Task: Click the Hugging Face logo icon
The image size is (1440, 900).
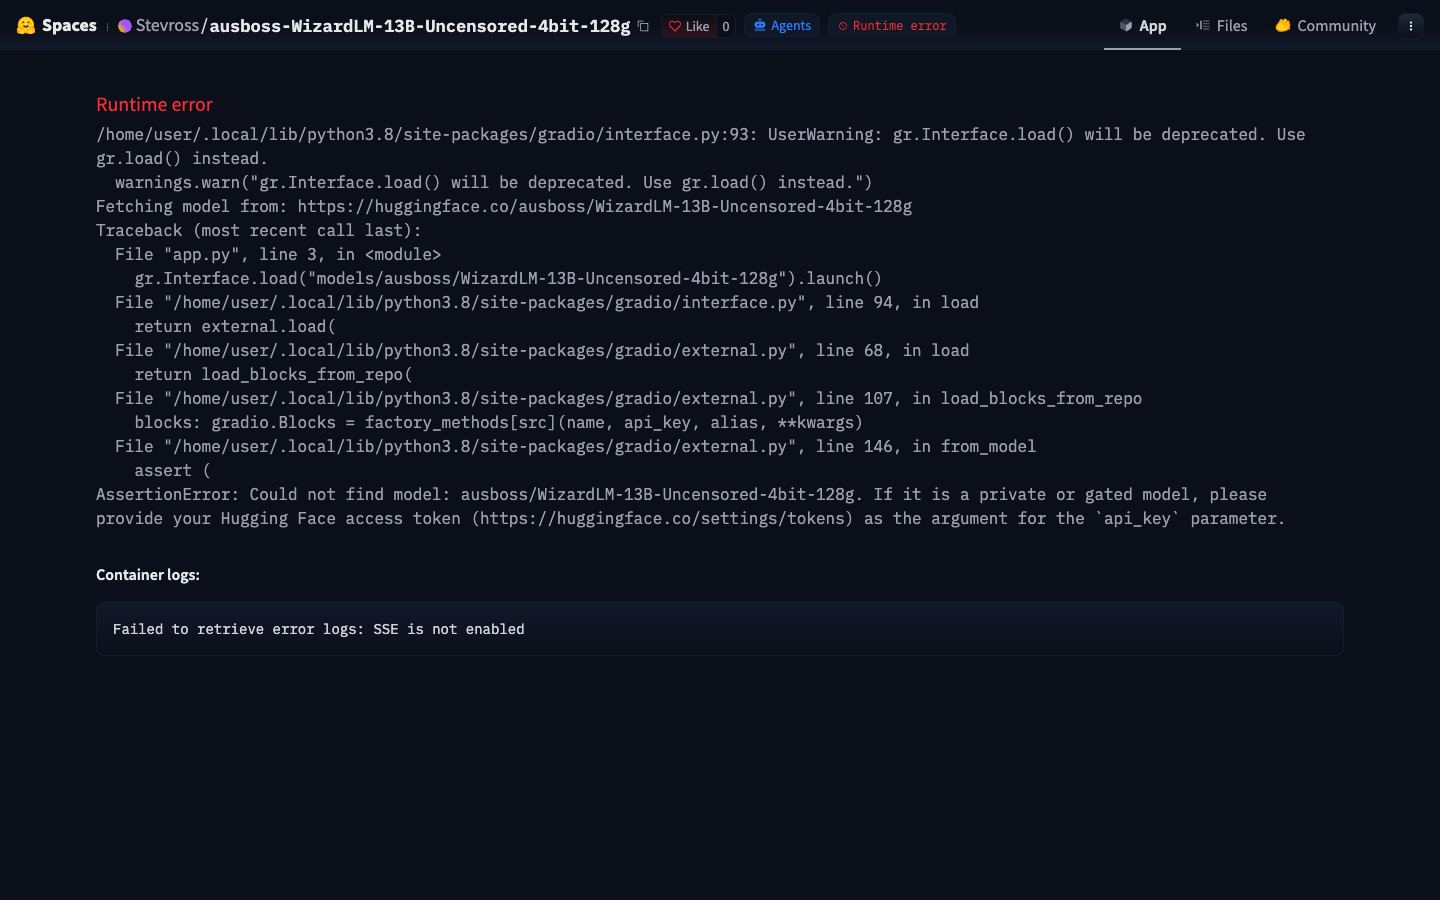Action: click(x=26, y=25)
